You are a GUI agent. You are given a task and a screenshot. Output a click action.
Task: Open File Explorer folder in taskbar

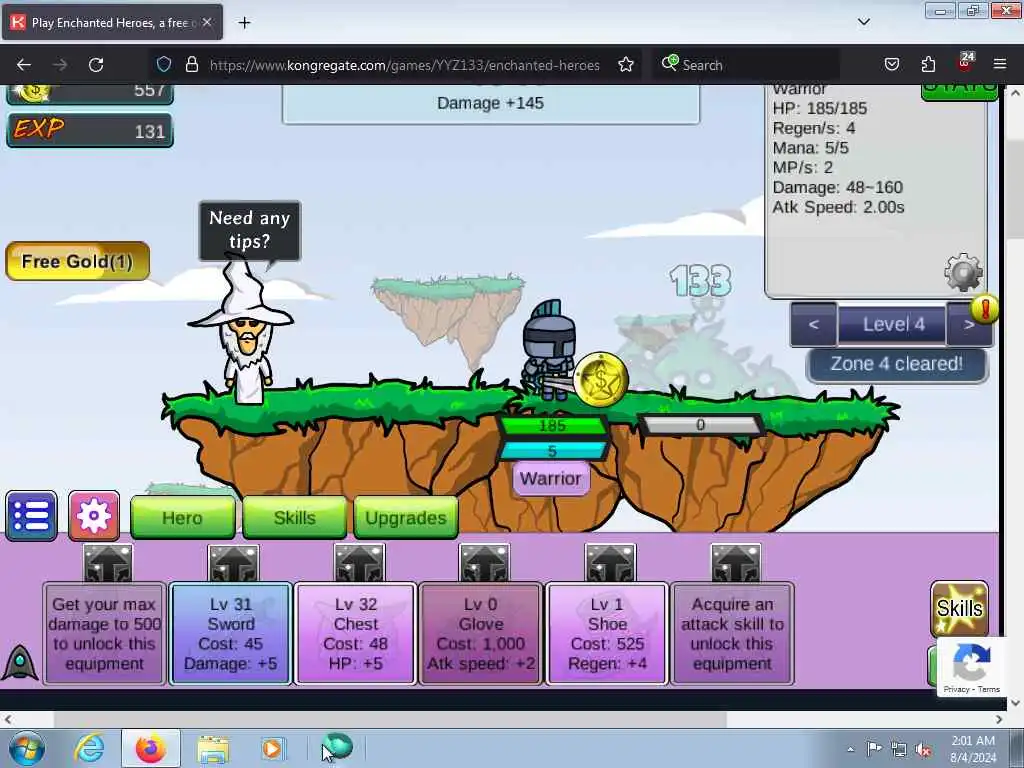[x=214, y=749]
